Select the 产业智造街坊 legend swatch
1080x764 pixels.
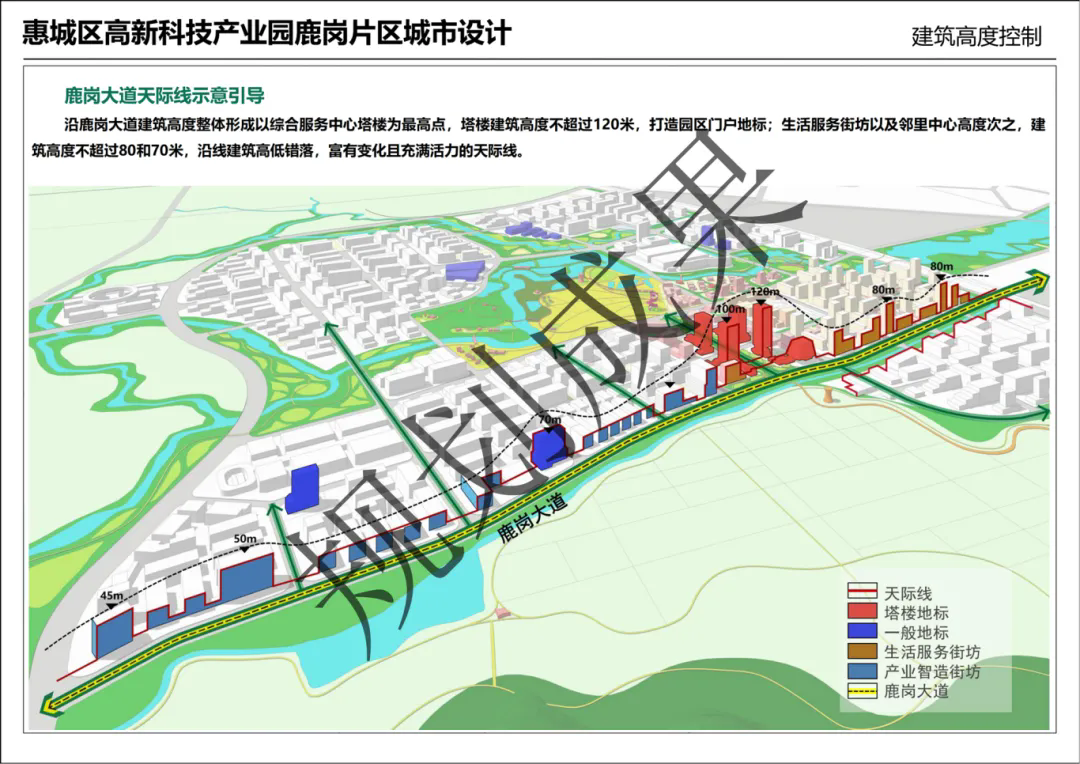point(863,671)
